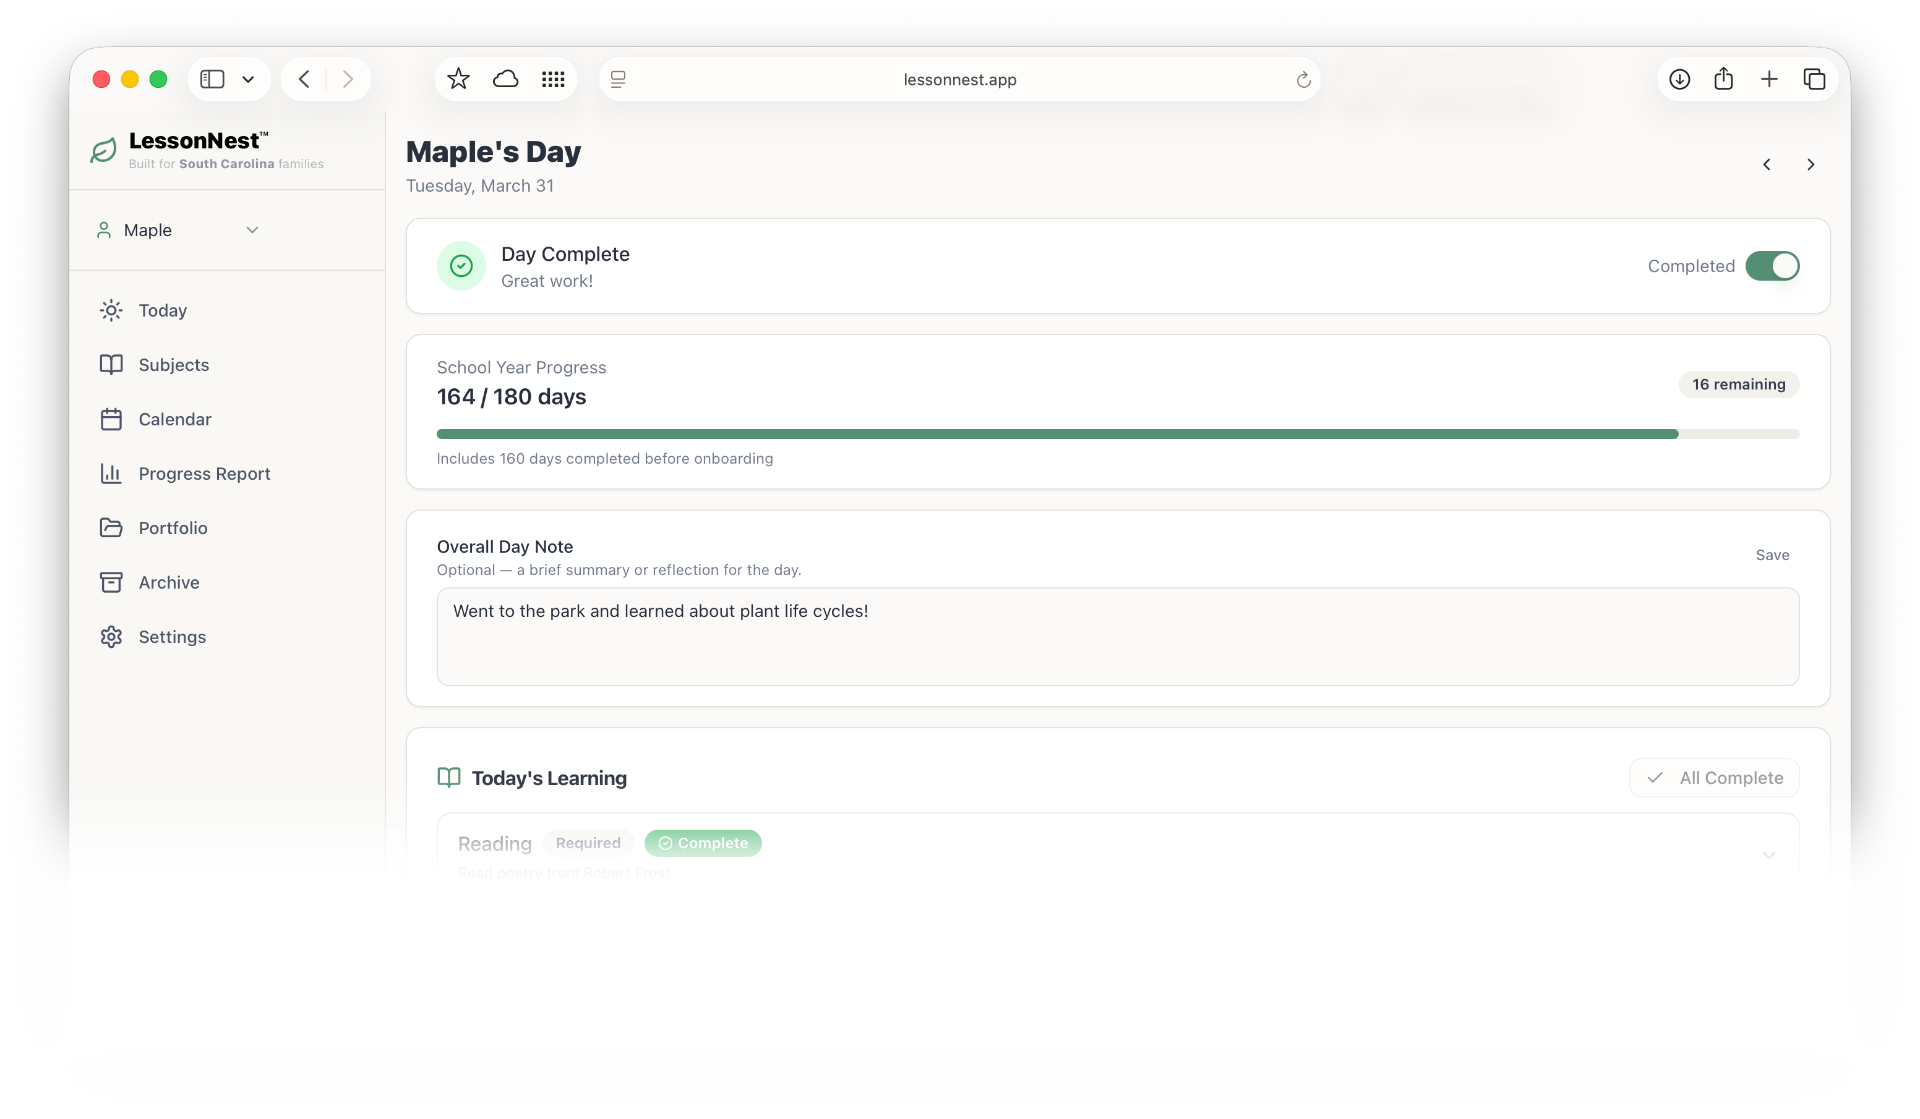
Task: Go to next day with right chevron
Action: pos(1811,165)
